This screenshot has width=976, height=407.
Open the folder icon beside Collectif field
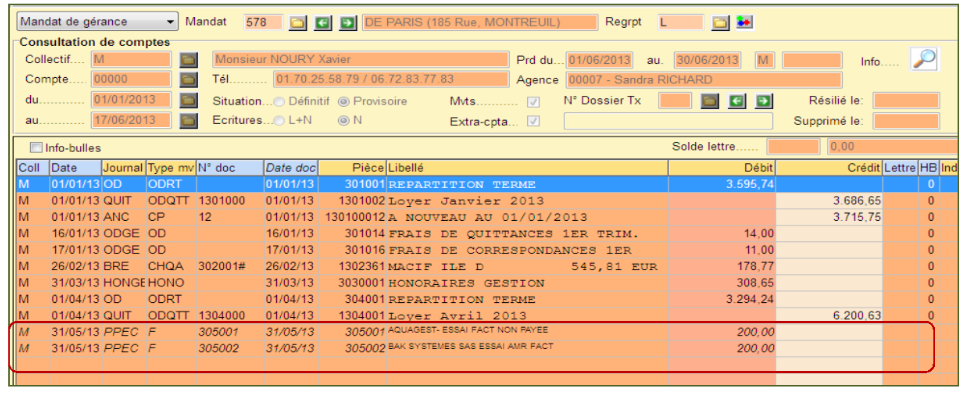187,61
